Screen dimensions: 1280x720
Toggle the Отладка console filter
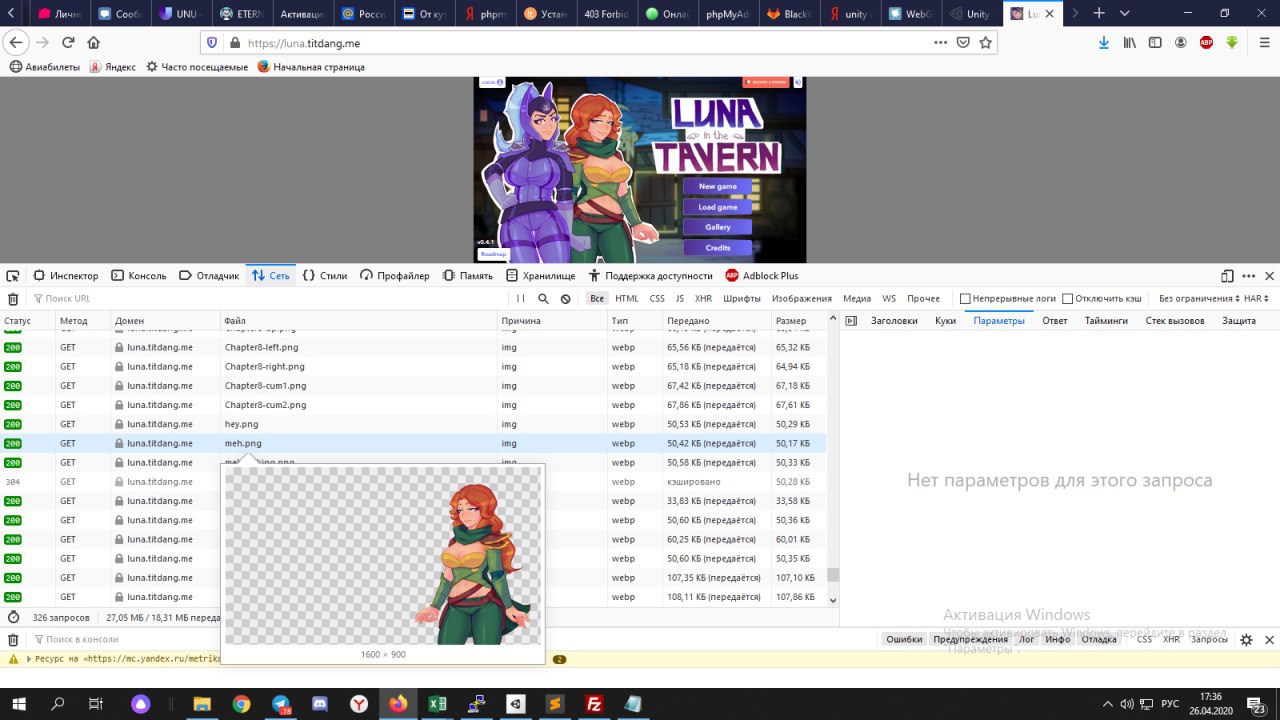click(x=1098, y=640)
